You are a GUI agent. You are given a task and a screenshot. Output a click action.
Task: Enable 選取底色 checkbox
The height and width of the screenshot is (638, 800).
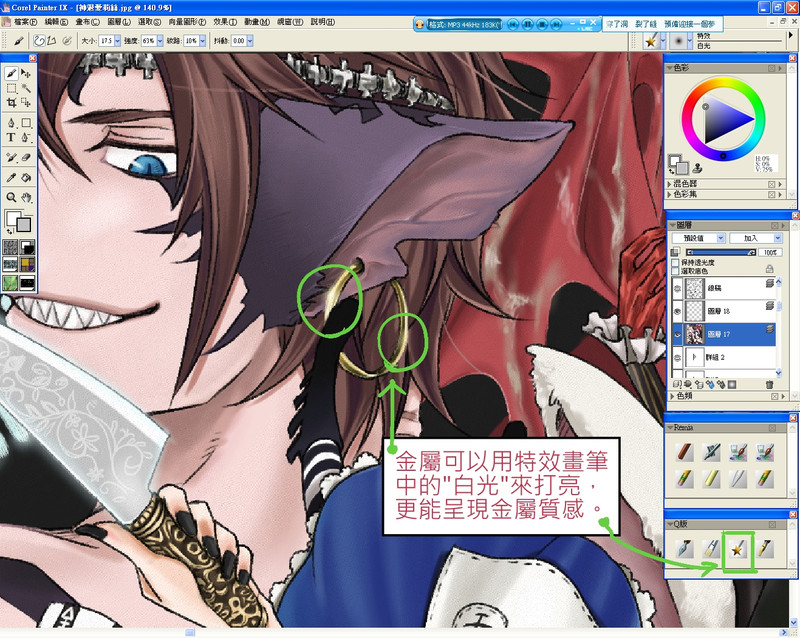(676, 271)
